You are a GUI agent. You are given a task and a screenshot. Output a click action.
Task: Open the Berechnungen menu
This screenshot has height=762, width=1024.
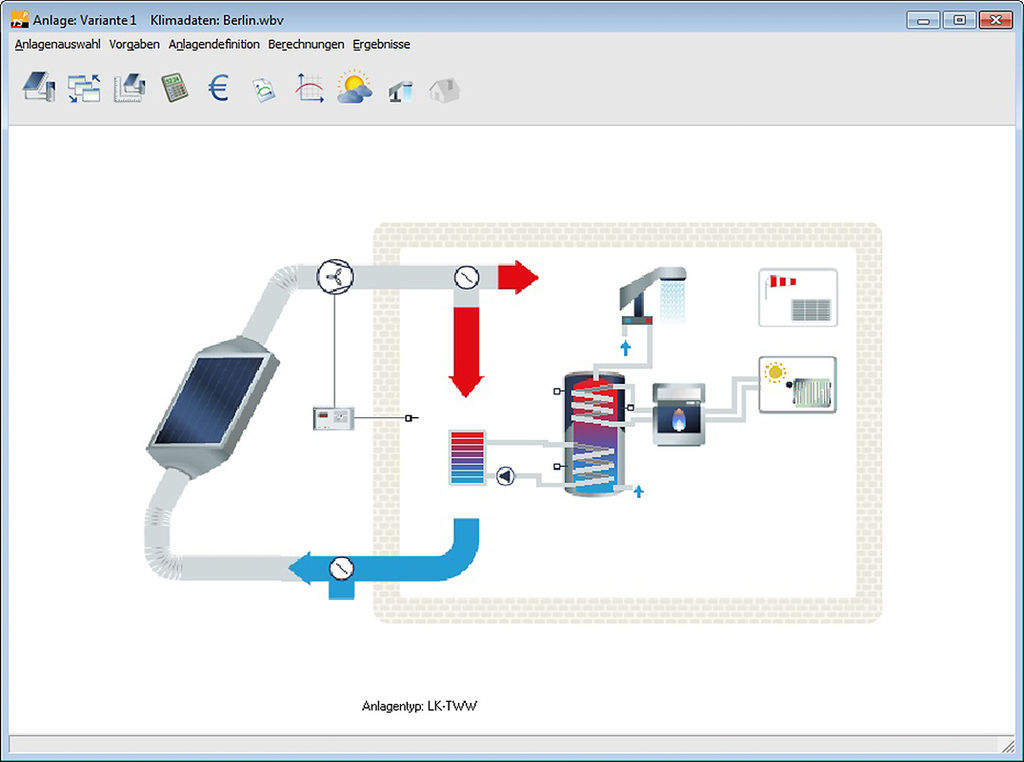click(x=306, y=44)
